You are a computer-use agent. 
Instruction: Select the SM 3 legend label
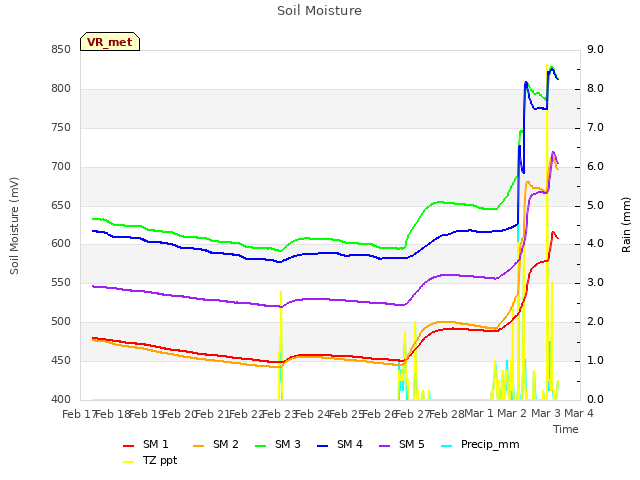coord(288,444)
